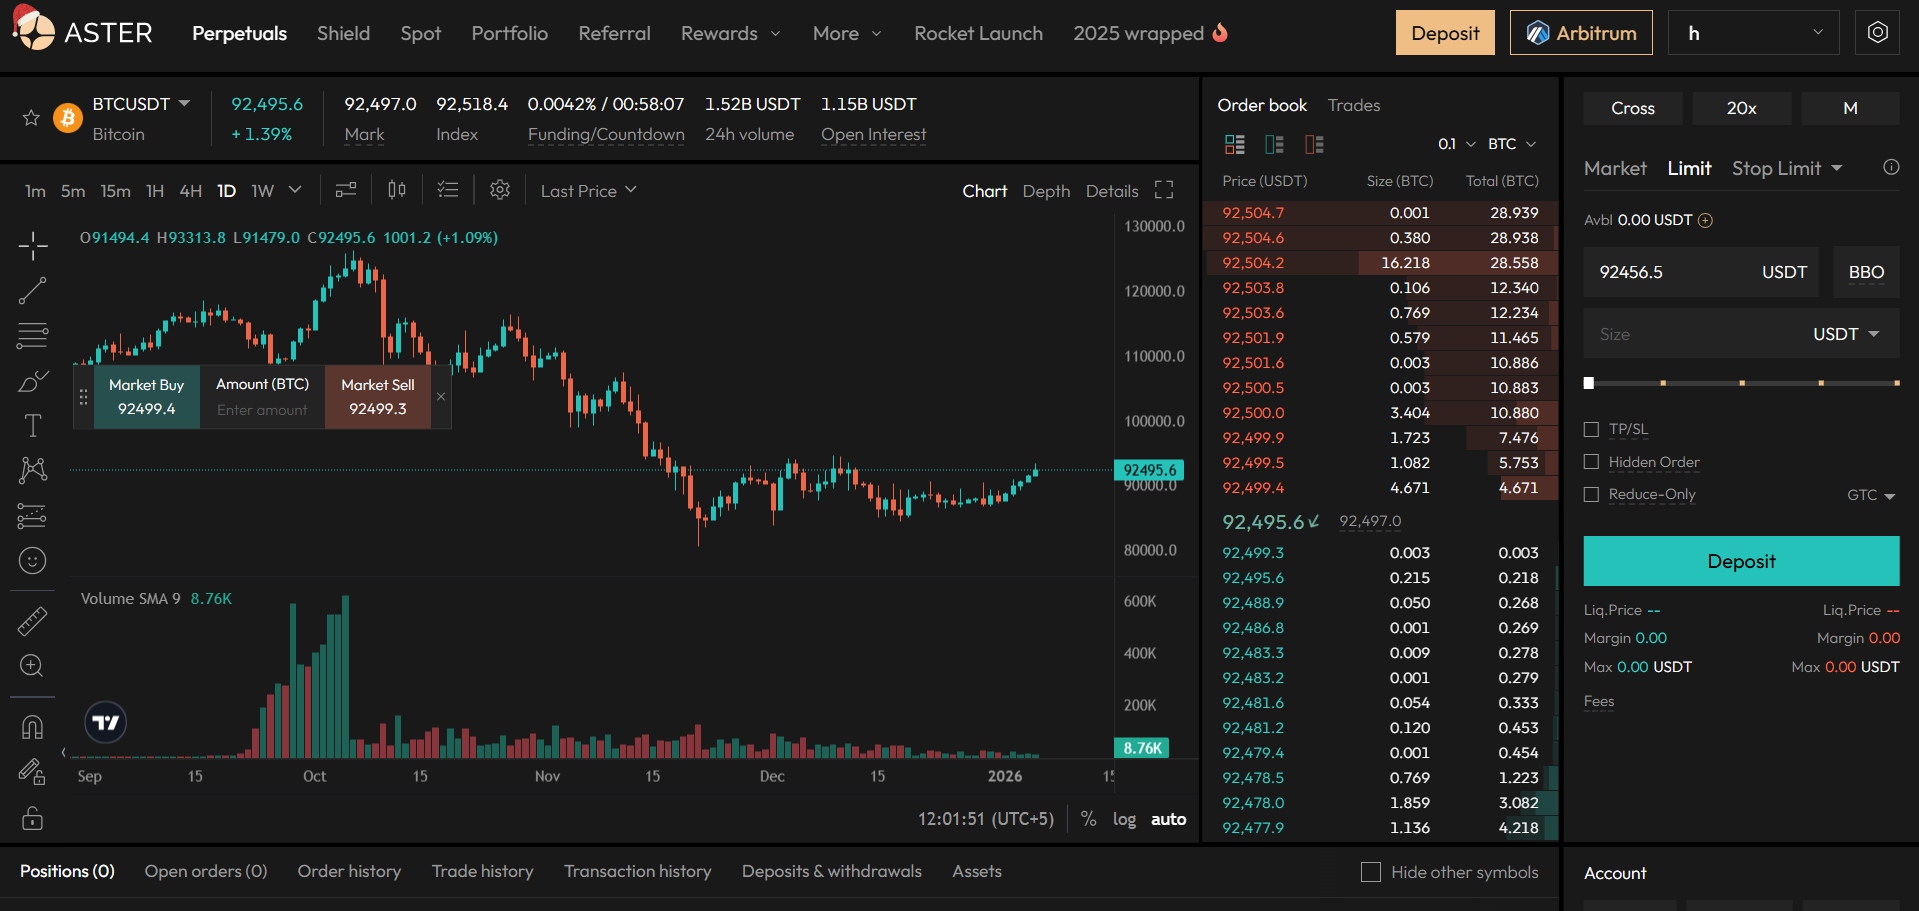The height and width of the screenshot is (911, 1919).
Task: Open chart settings gear icon
Action: tap(500, 190)
